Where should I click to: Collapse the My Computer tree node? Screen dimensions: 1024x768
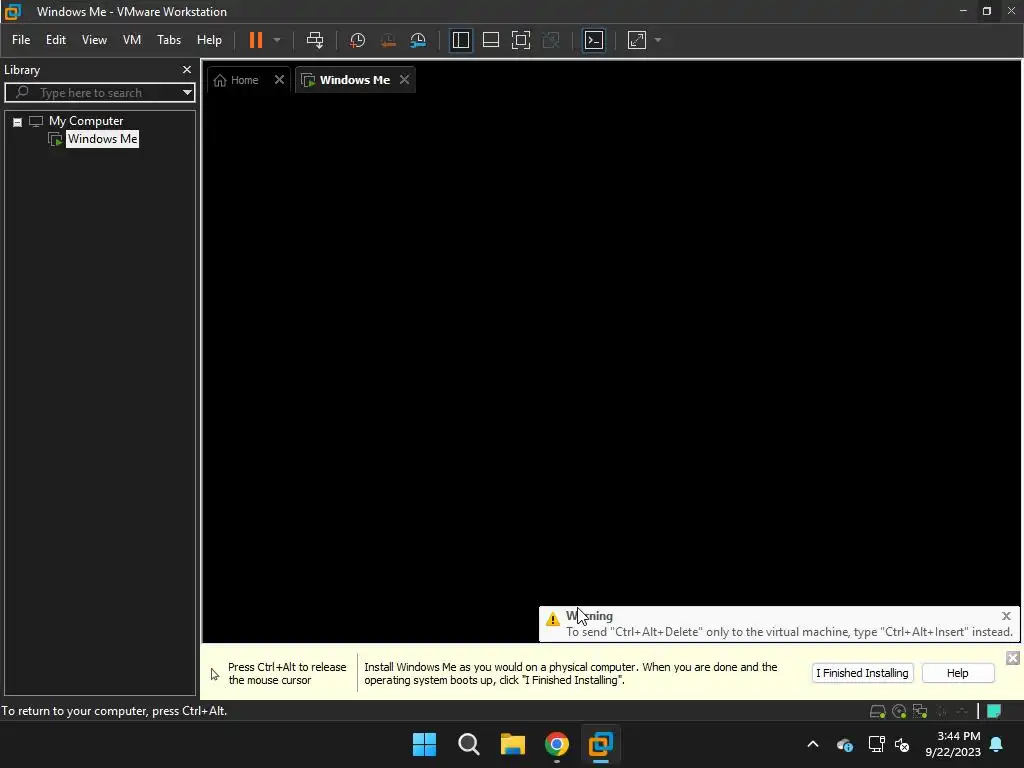tap(18, 122)
